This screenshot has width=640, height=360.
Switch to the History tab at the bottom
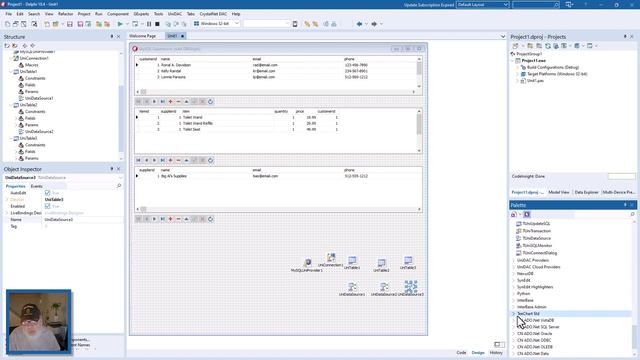pyautogui.click(x=496, y=353)
